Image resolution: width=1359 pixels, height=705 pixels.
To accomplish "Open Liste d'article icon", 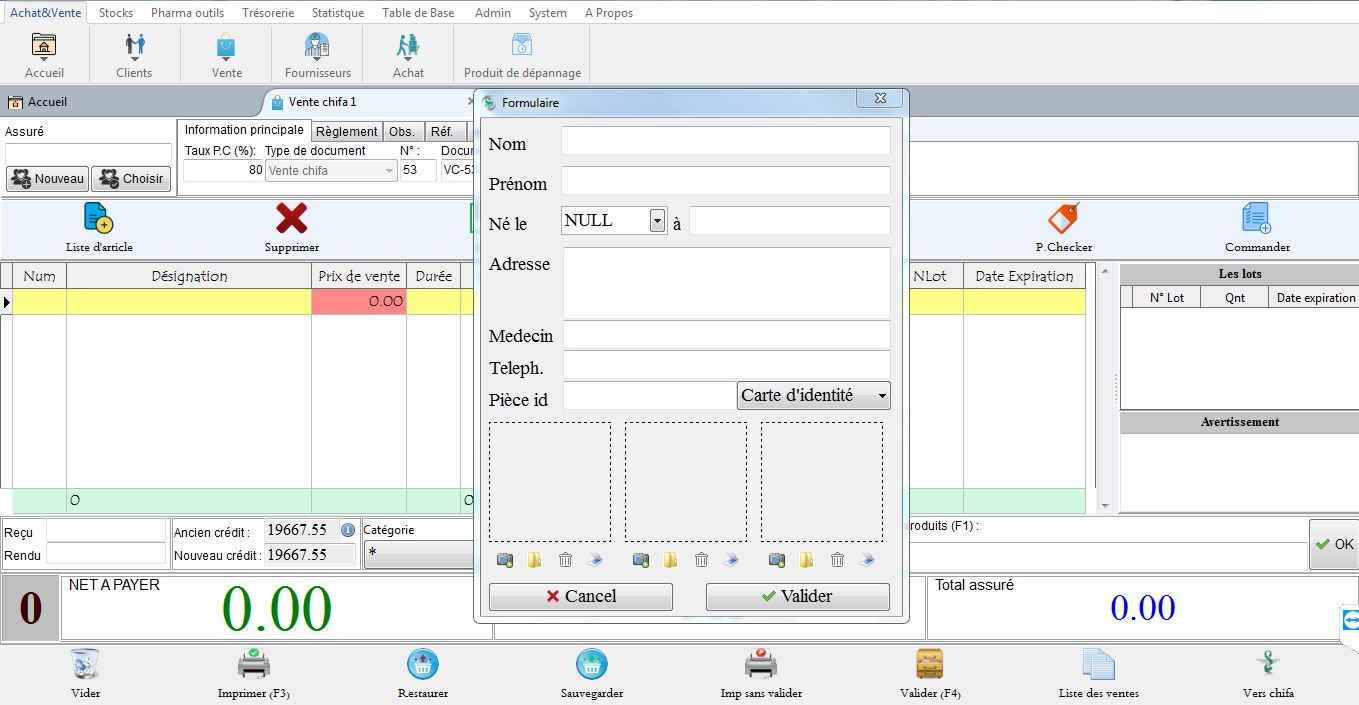I will [98, 218].
